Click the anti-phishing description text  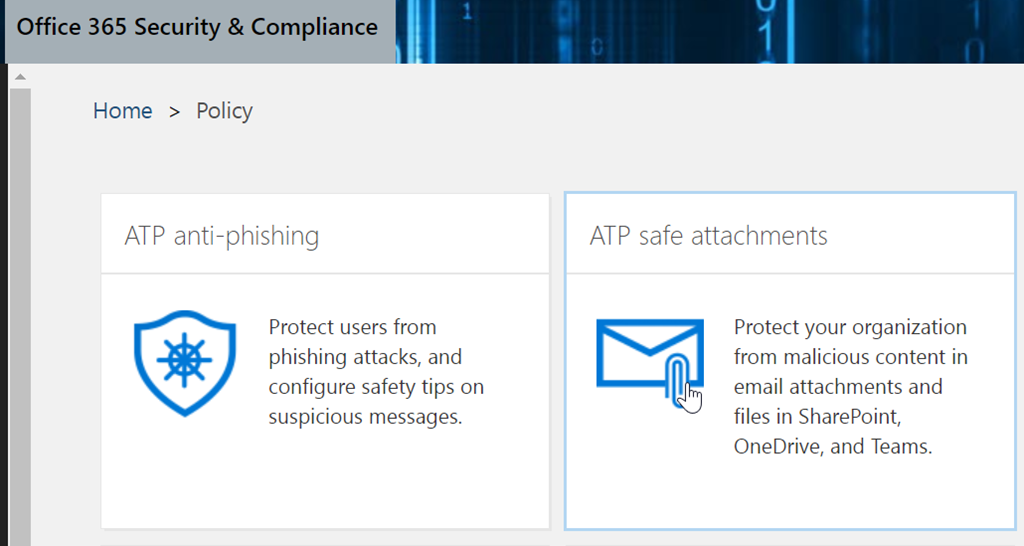(375, 371)
